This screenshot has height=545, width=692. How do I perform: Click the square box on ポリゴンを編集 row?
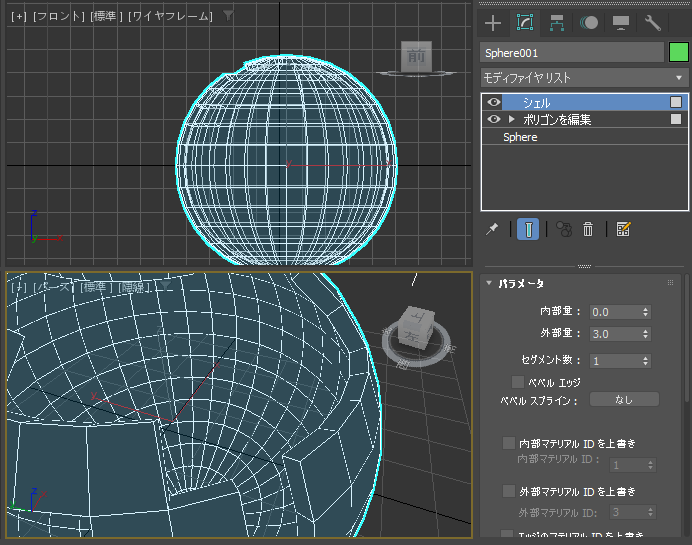pyautogui.click(x=676, y=119)
